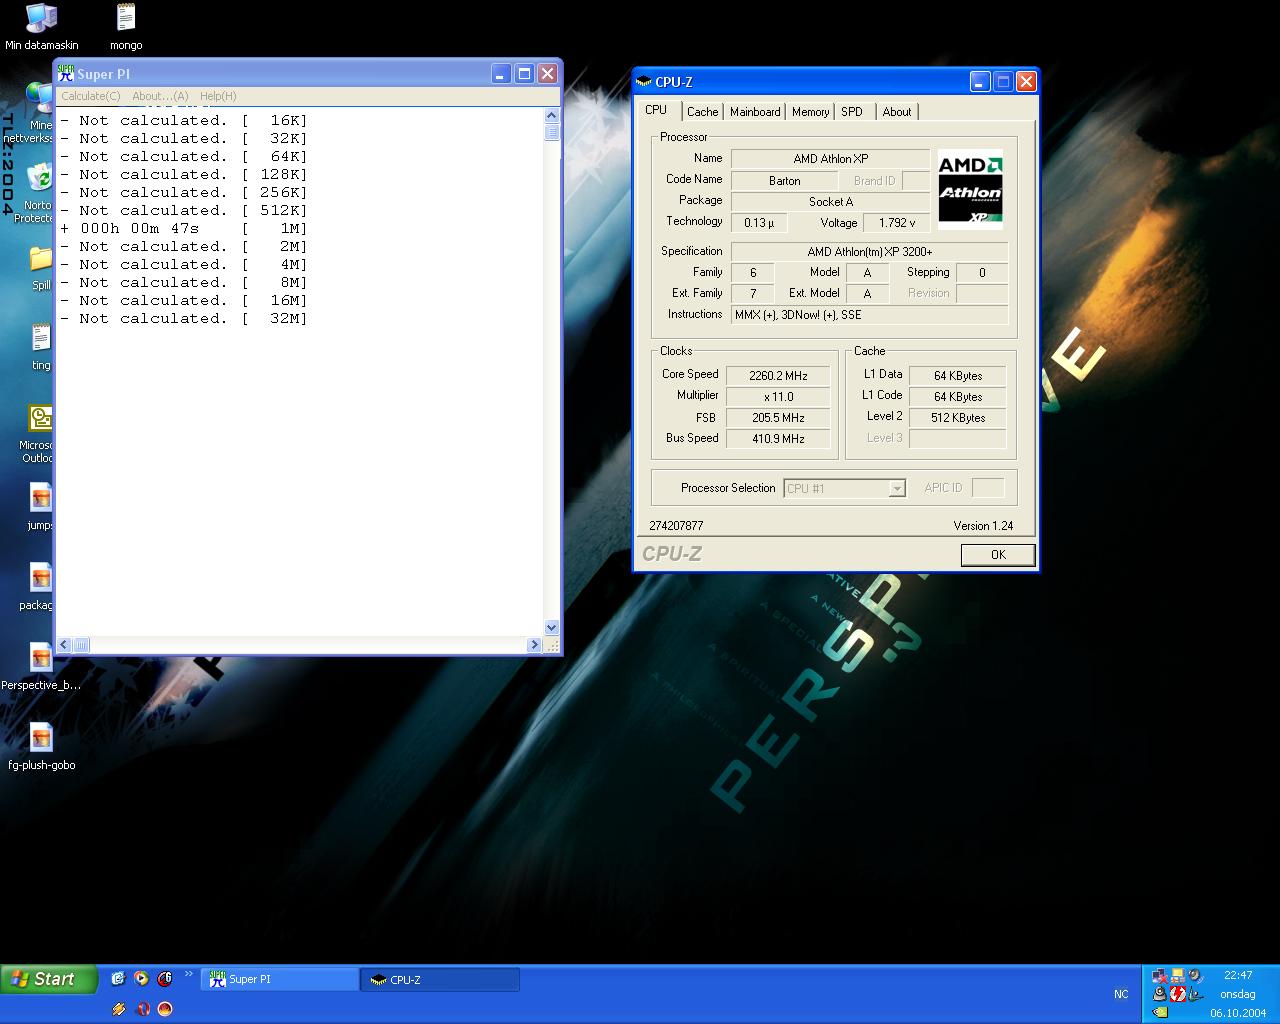The width and height of the screenshot is (1280, 1024).
Task: Open the packag file icon on desktop
Action: pyautogui.click(x=38, y=586)
